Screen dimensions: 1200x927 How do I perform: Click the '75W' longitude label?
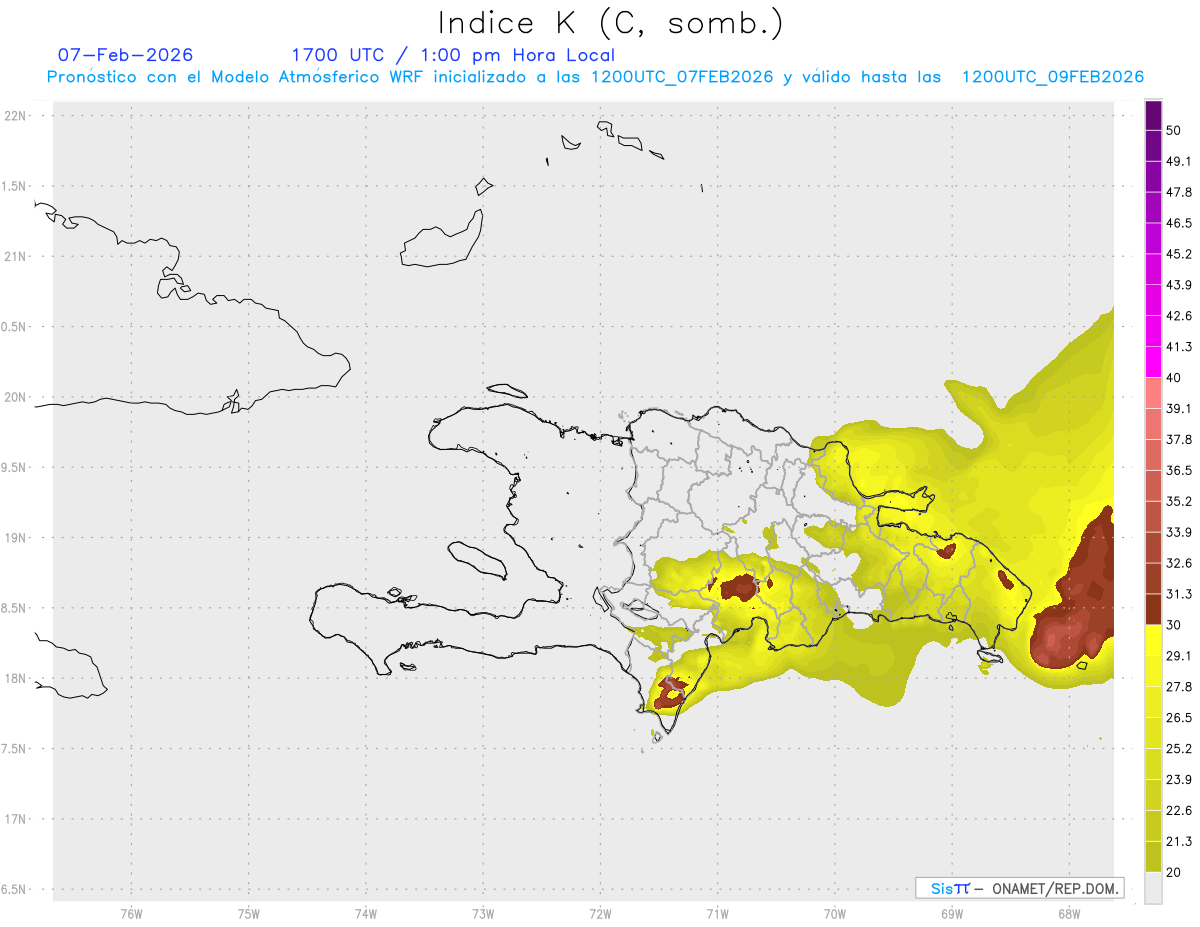tap(249, 914)
